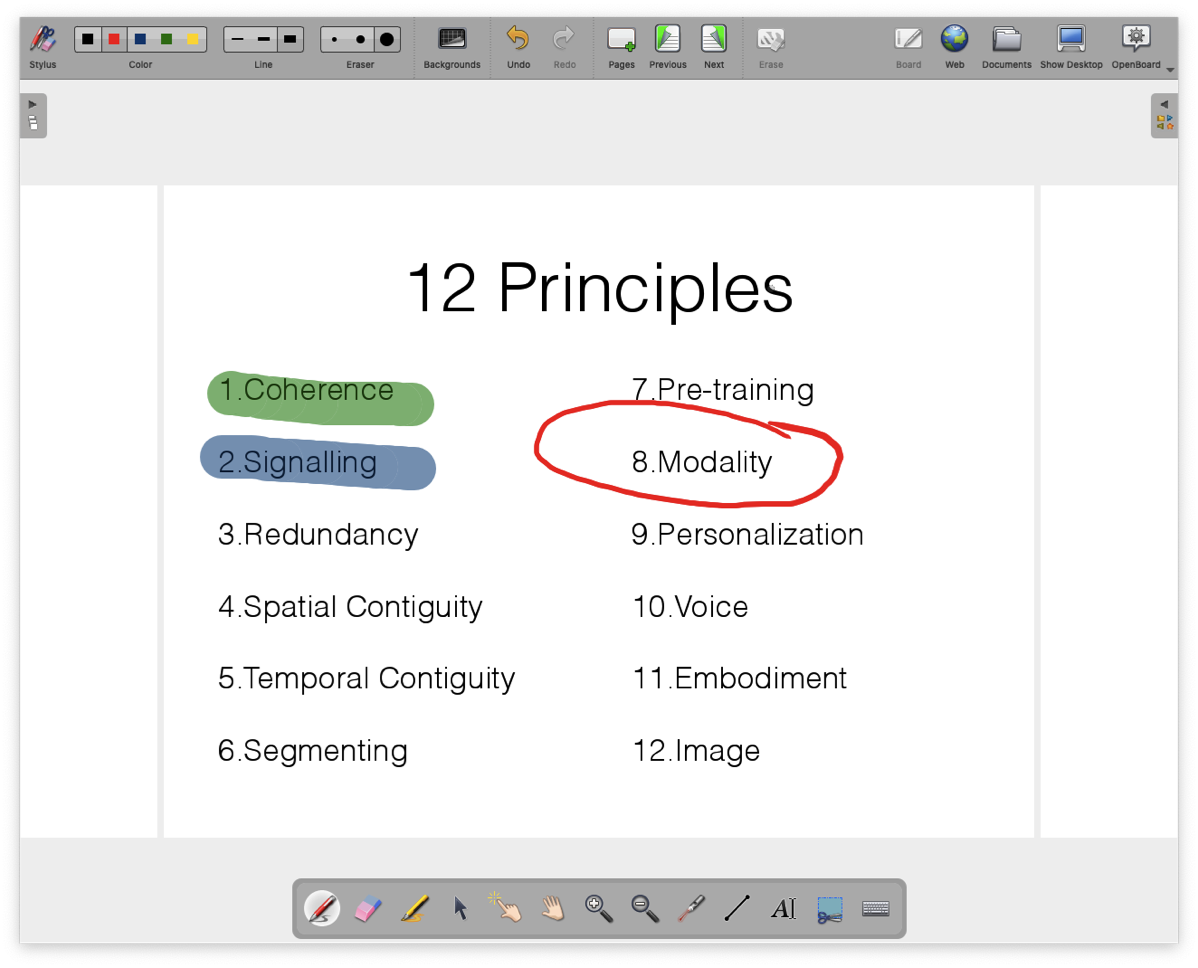Open the Documents view
1198x968 pixels.
1006,46
